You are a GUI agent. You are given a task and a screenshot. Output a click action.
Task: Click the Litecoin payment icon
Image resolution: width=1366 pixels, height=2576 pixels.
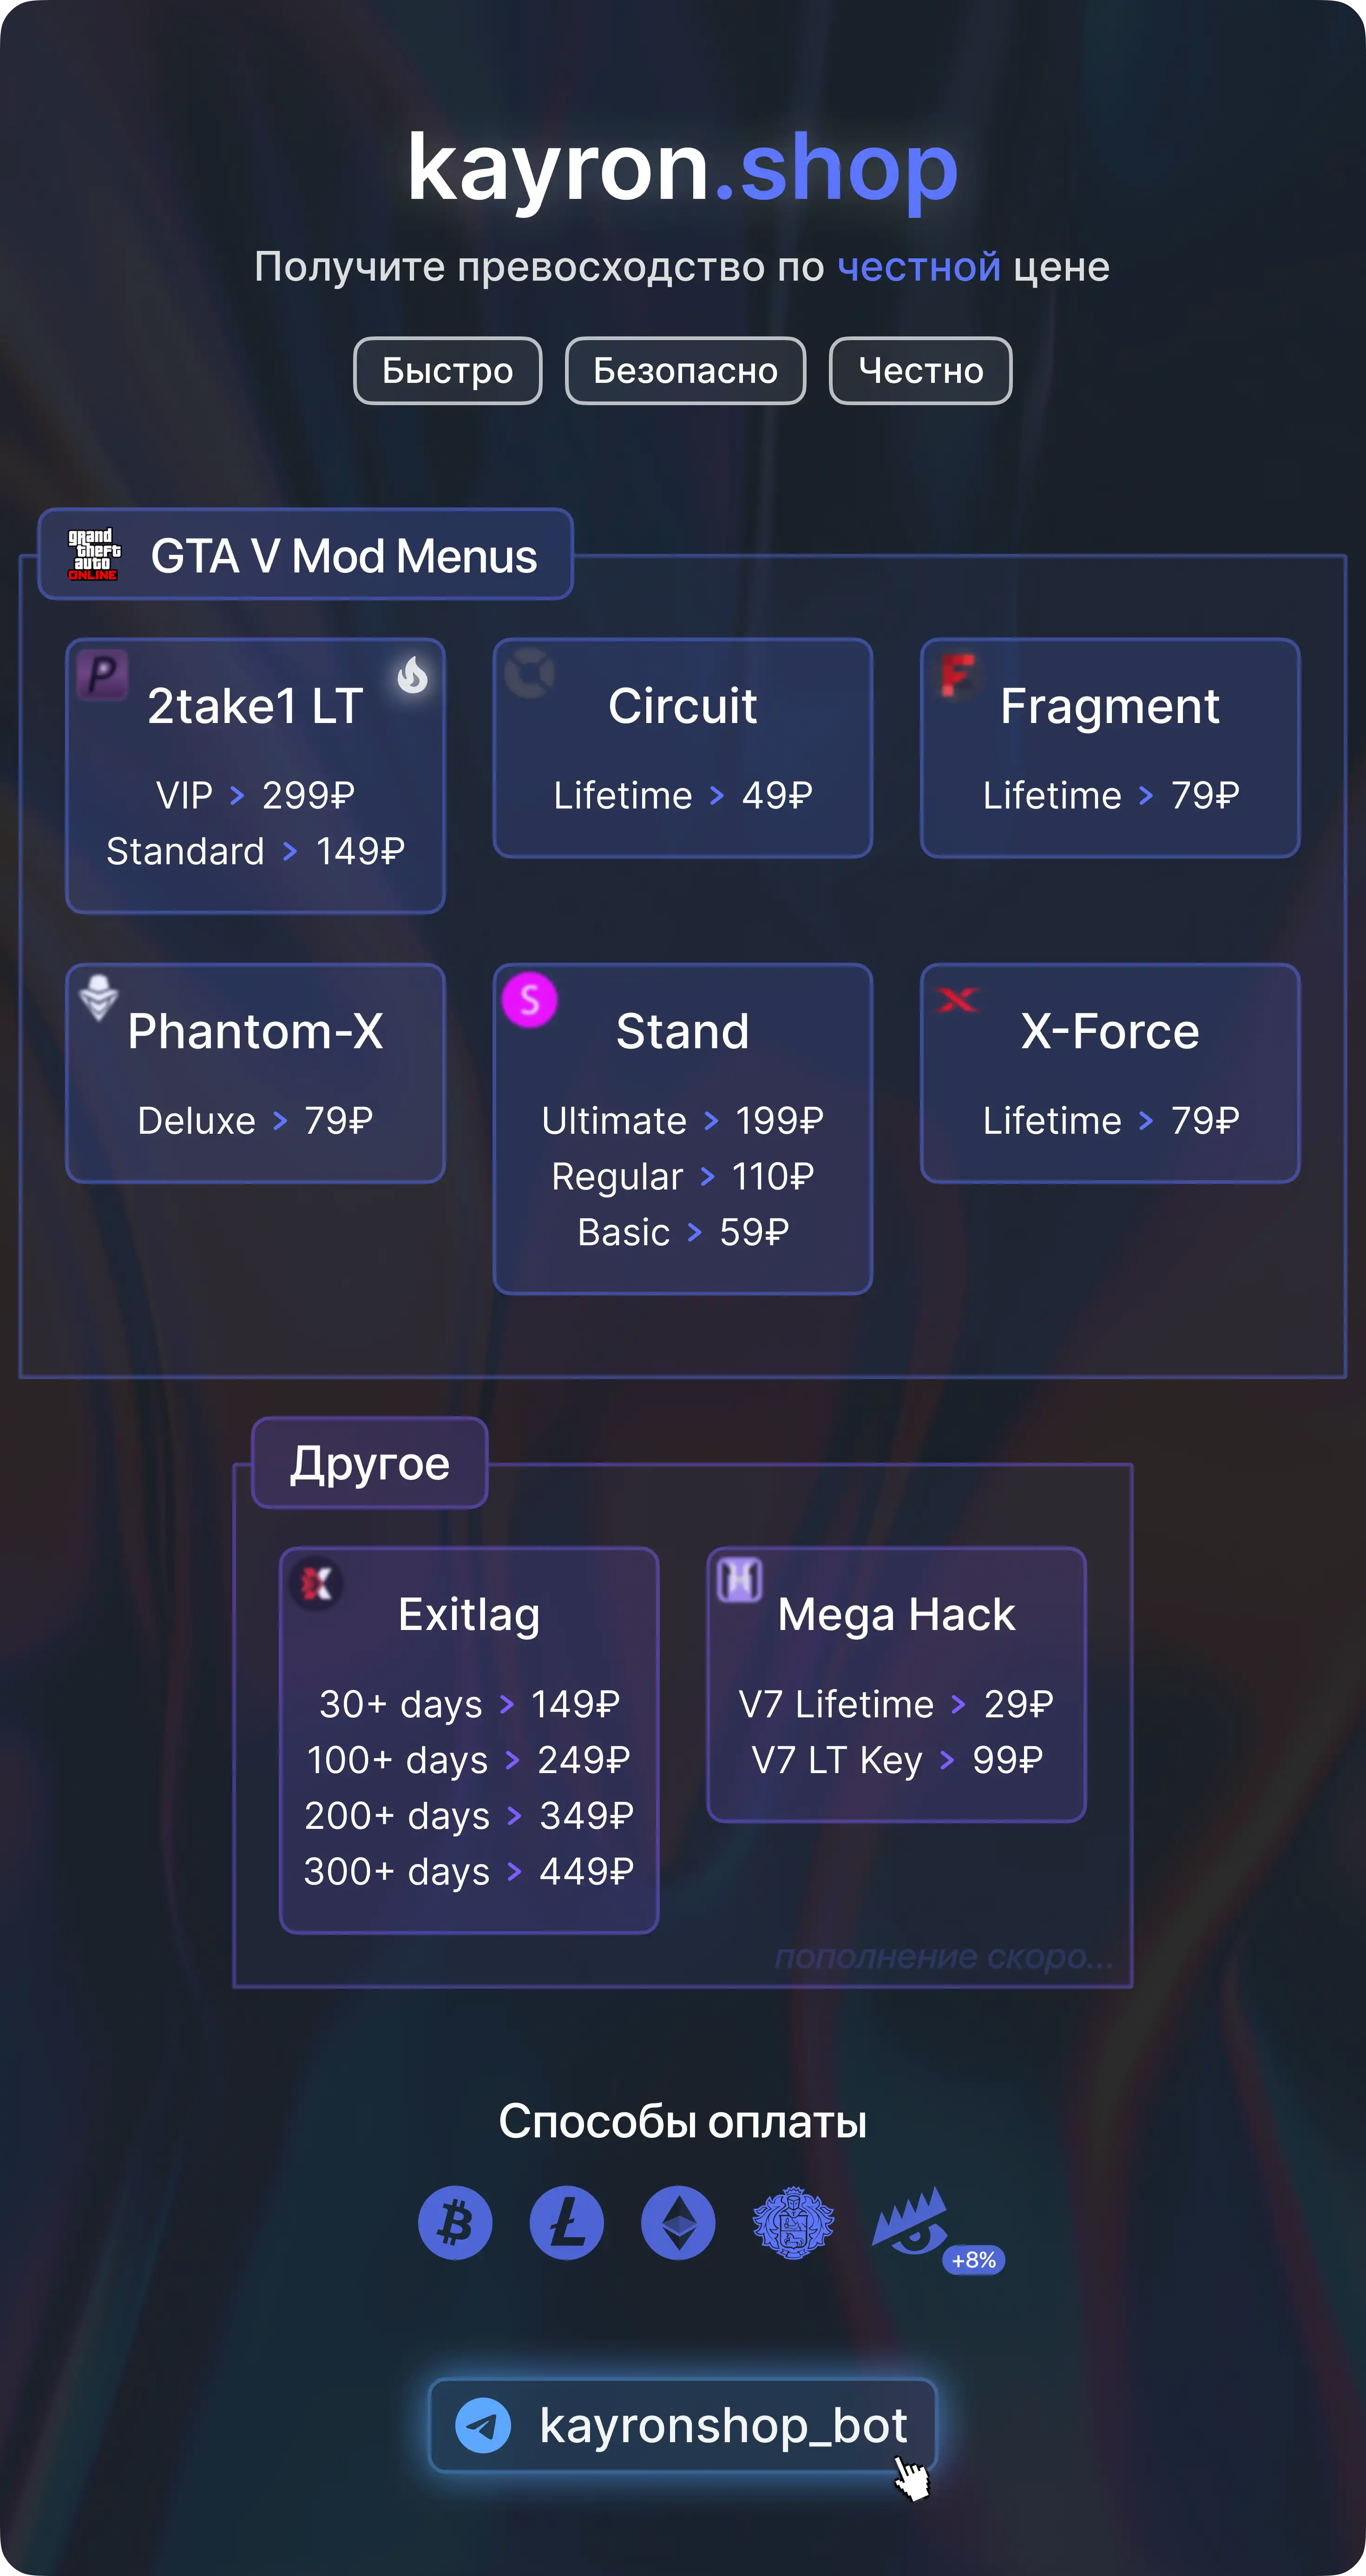[x=566, y=2223]
